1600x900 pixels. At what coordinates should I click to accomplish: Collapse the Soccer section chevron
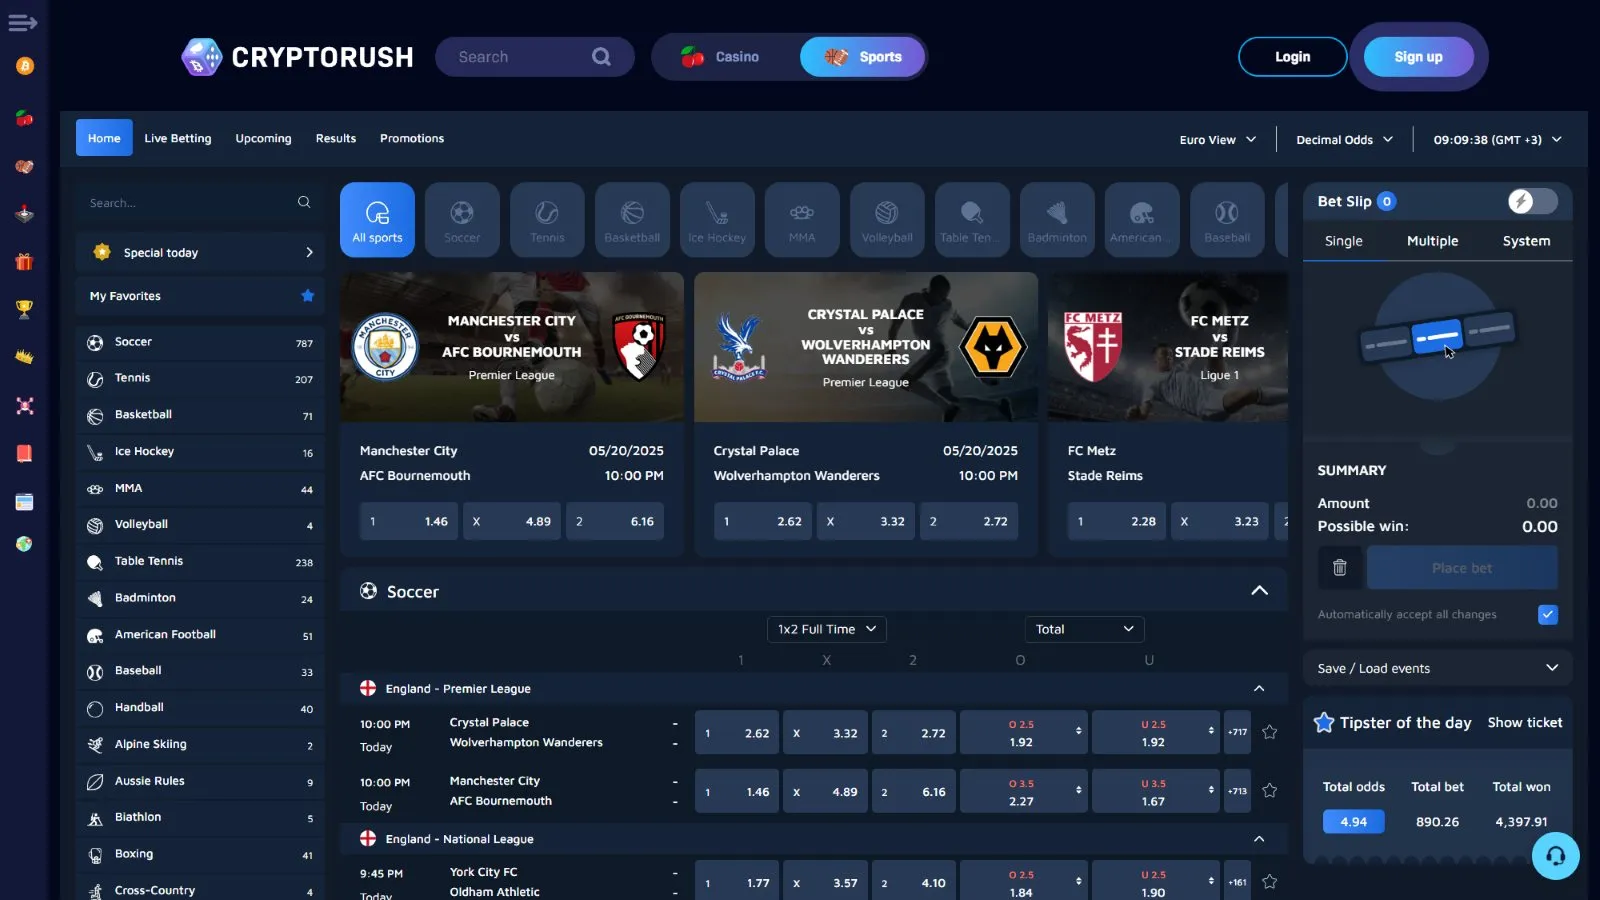[x=1259, y=591]
